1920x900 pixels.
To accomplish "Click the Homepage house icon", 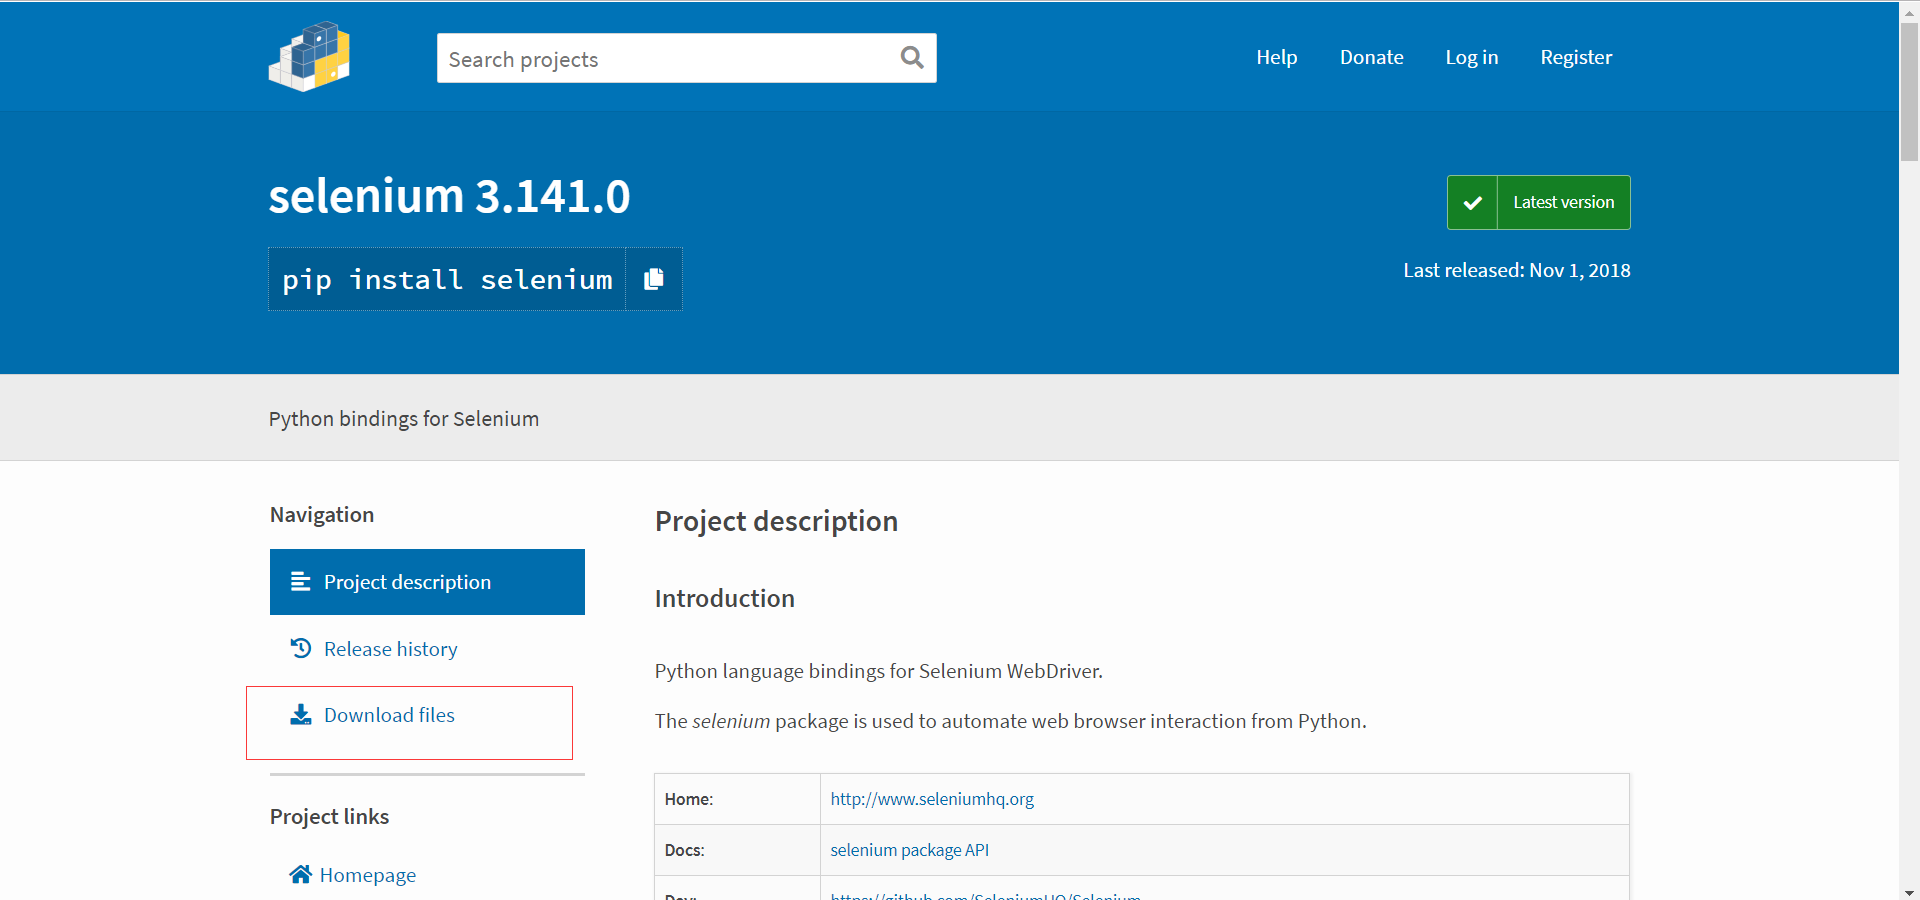I will click(x=300, y=875).
